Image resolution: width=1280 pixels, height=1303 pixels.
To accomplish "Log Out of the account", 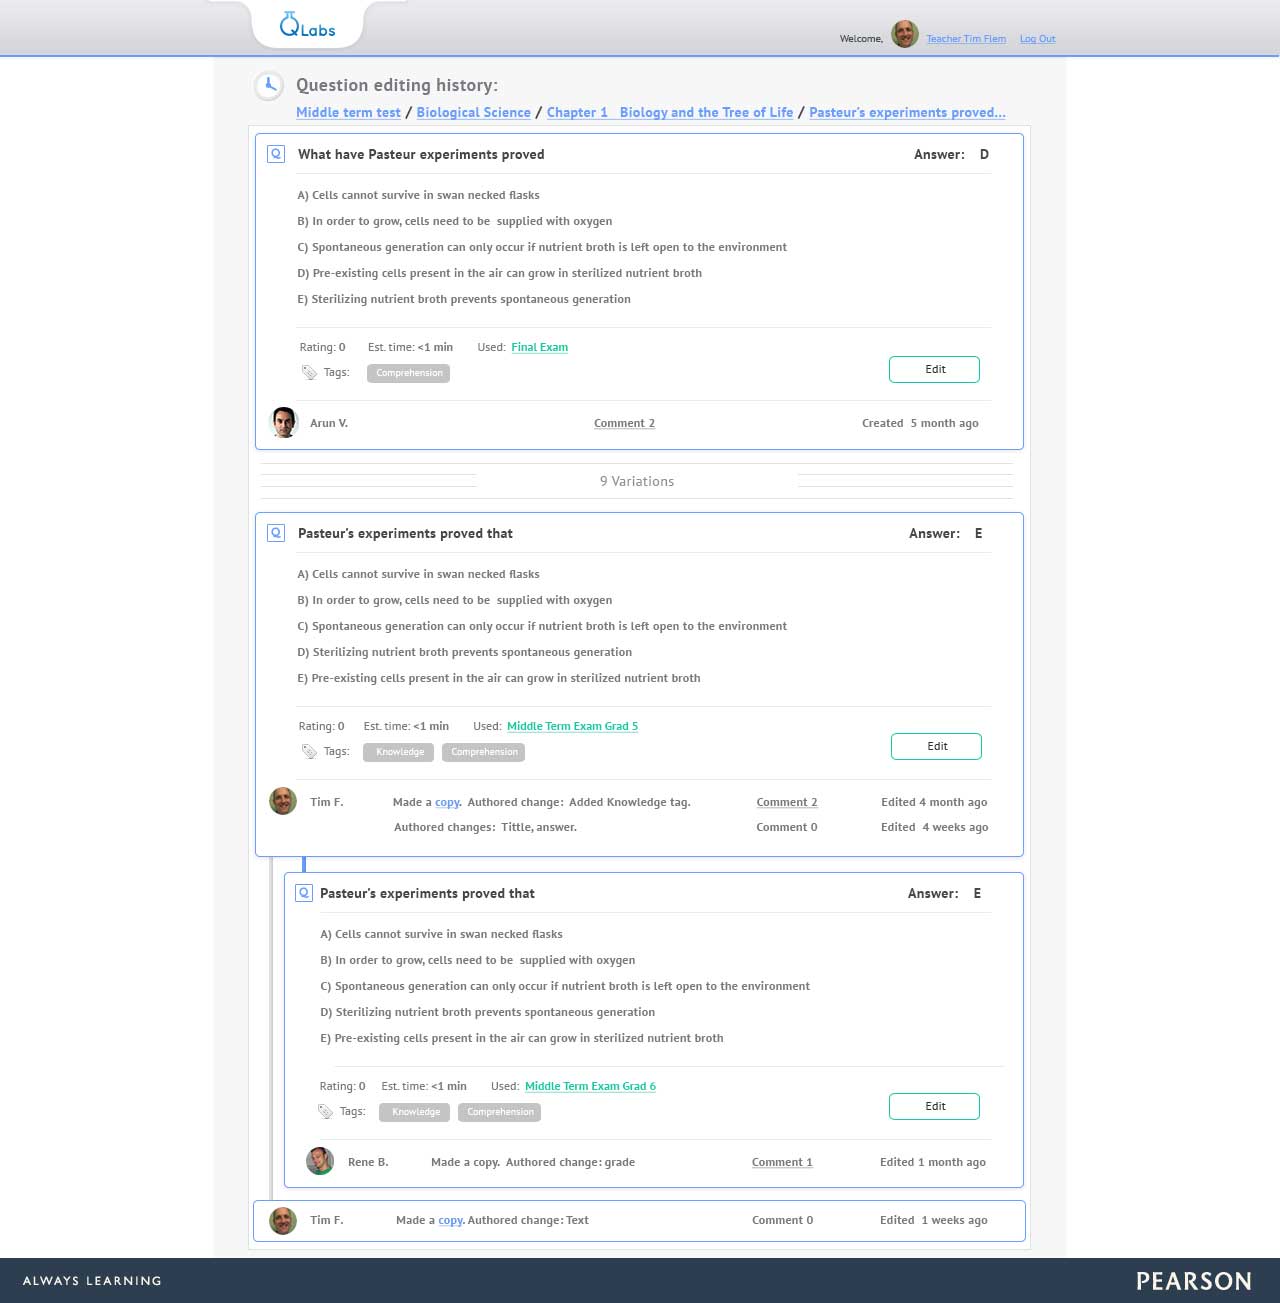I will click(x=1037, y=39).
